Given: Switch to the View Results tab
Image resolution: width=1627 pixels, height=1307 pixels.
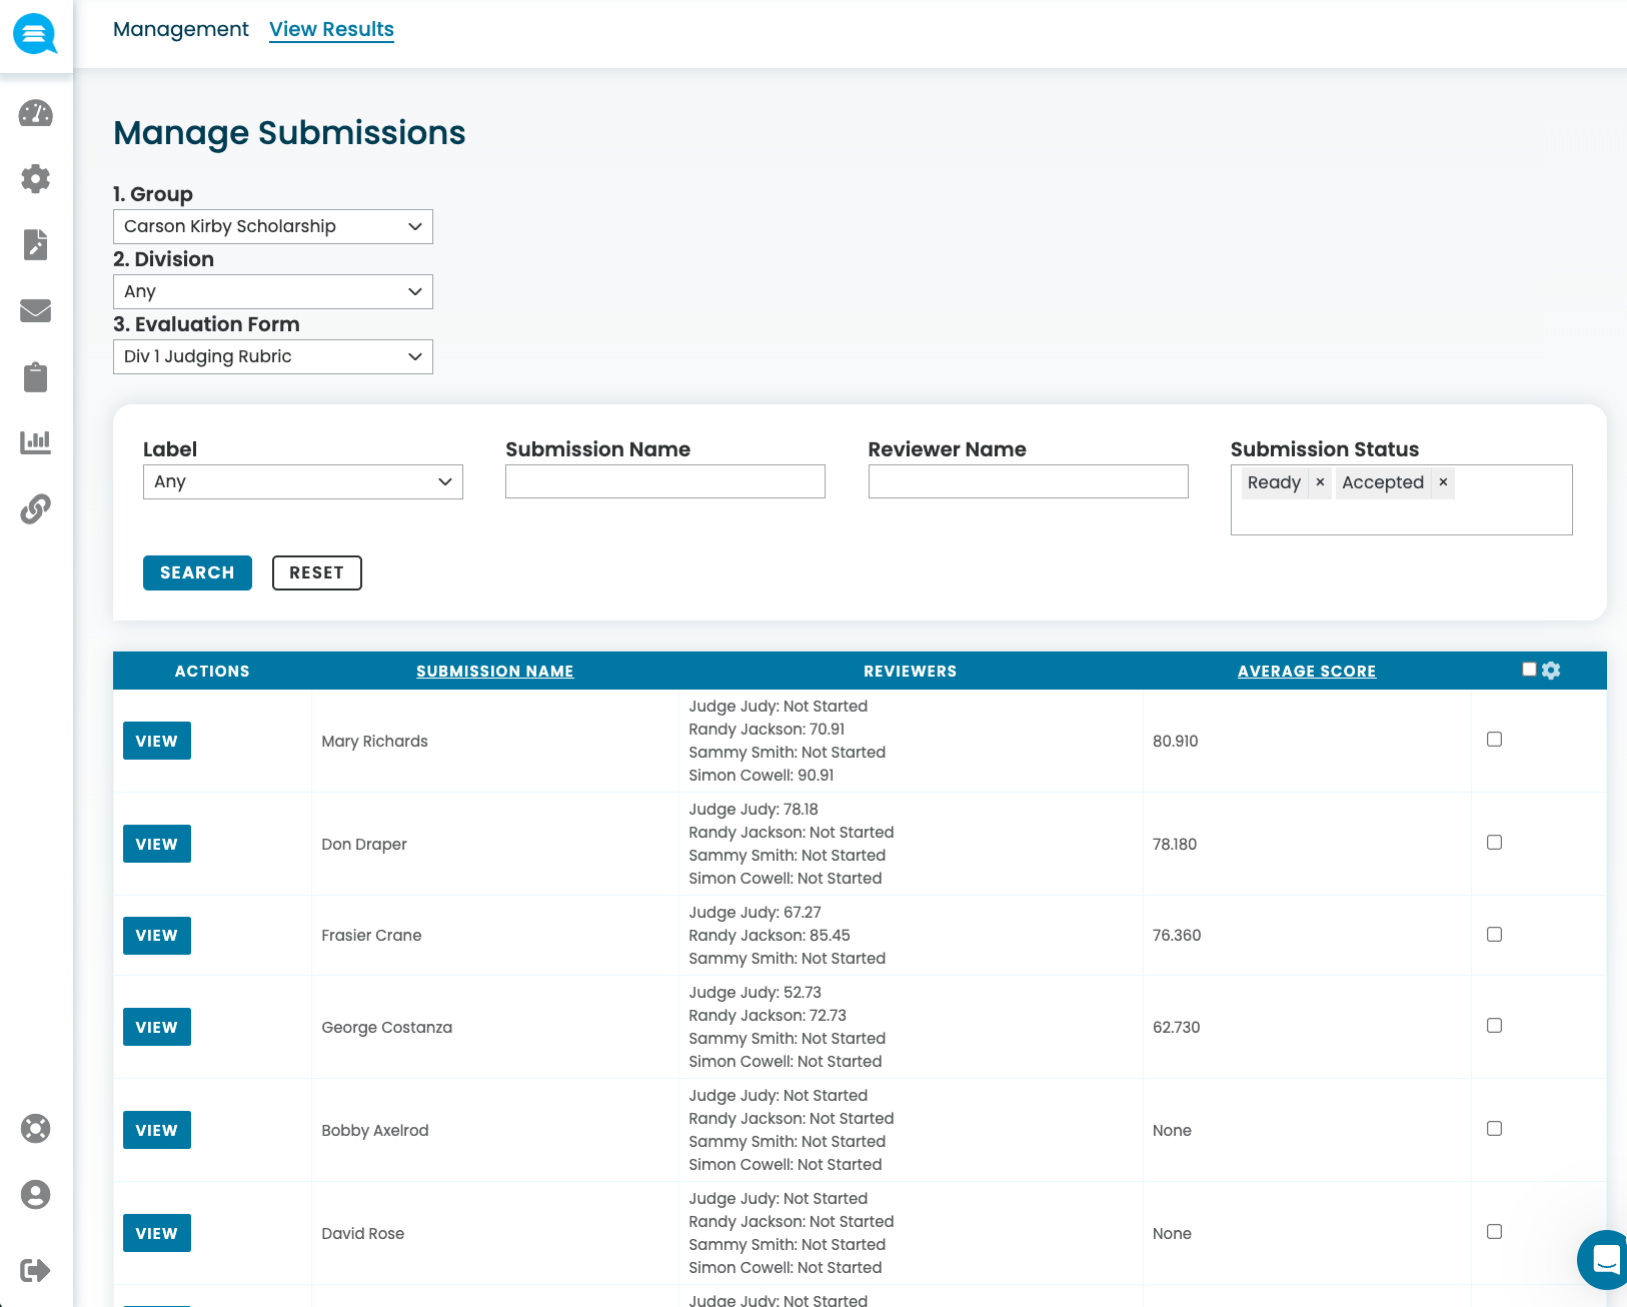Looking at the screenshot, I should click(331, 29).
